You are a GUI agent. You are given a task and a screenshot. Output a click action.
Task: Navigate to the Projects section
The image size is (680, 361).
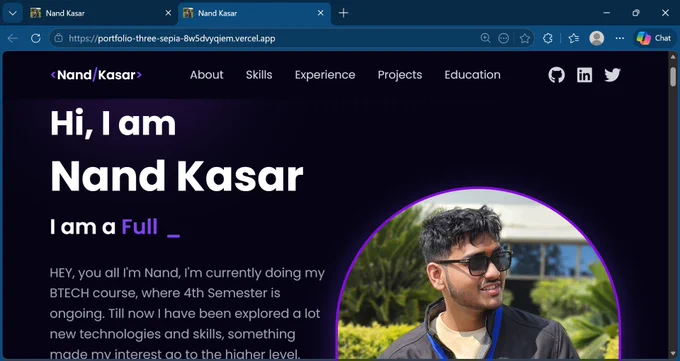400,75
